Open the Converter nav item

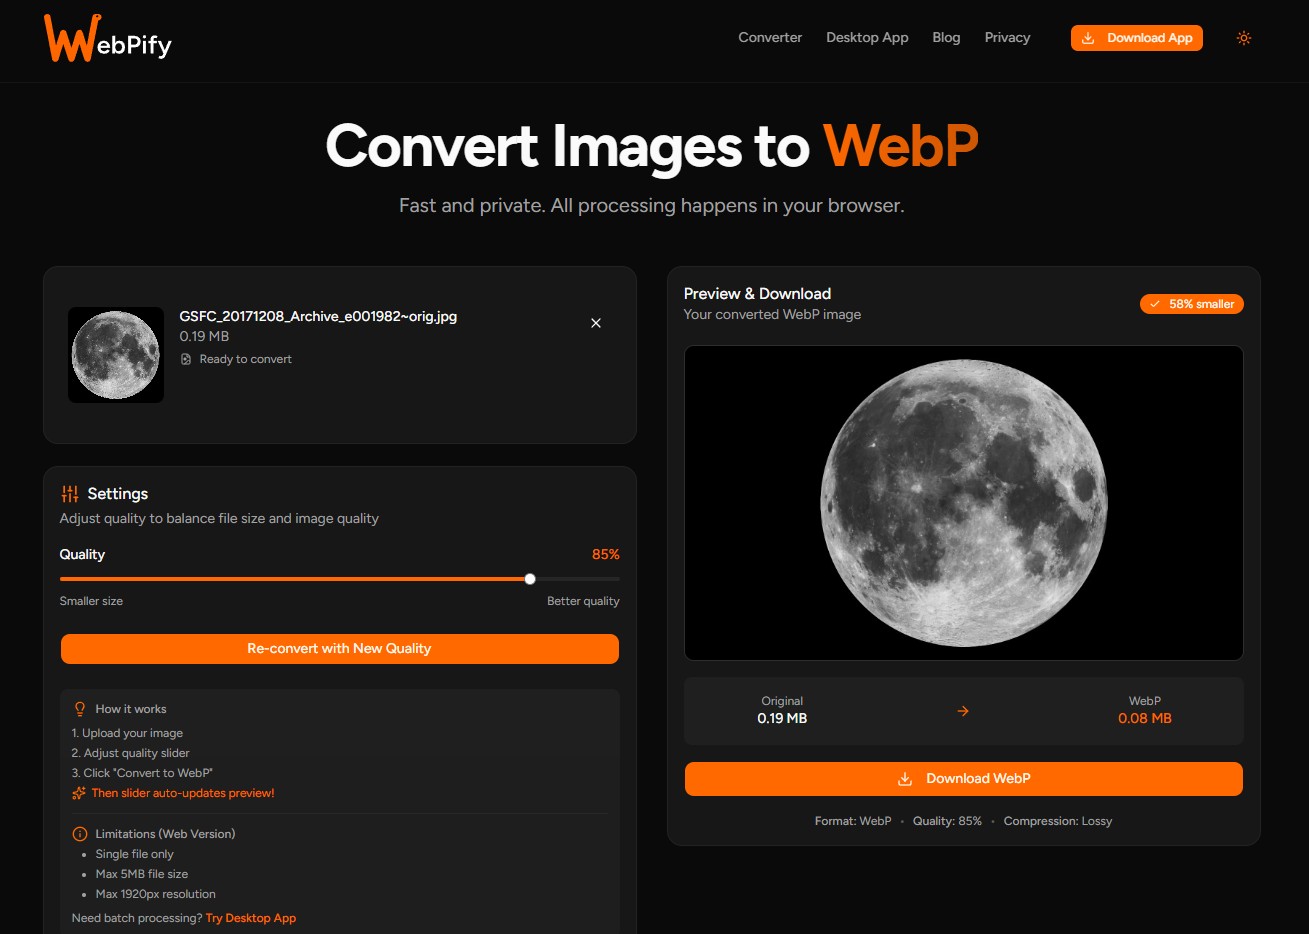pyautogui.click(x=770, y=38)
